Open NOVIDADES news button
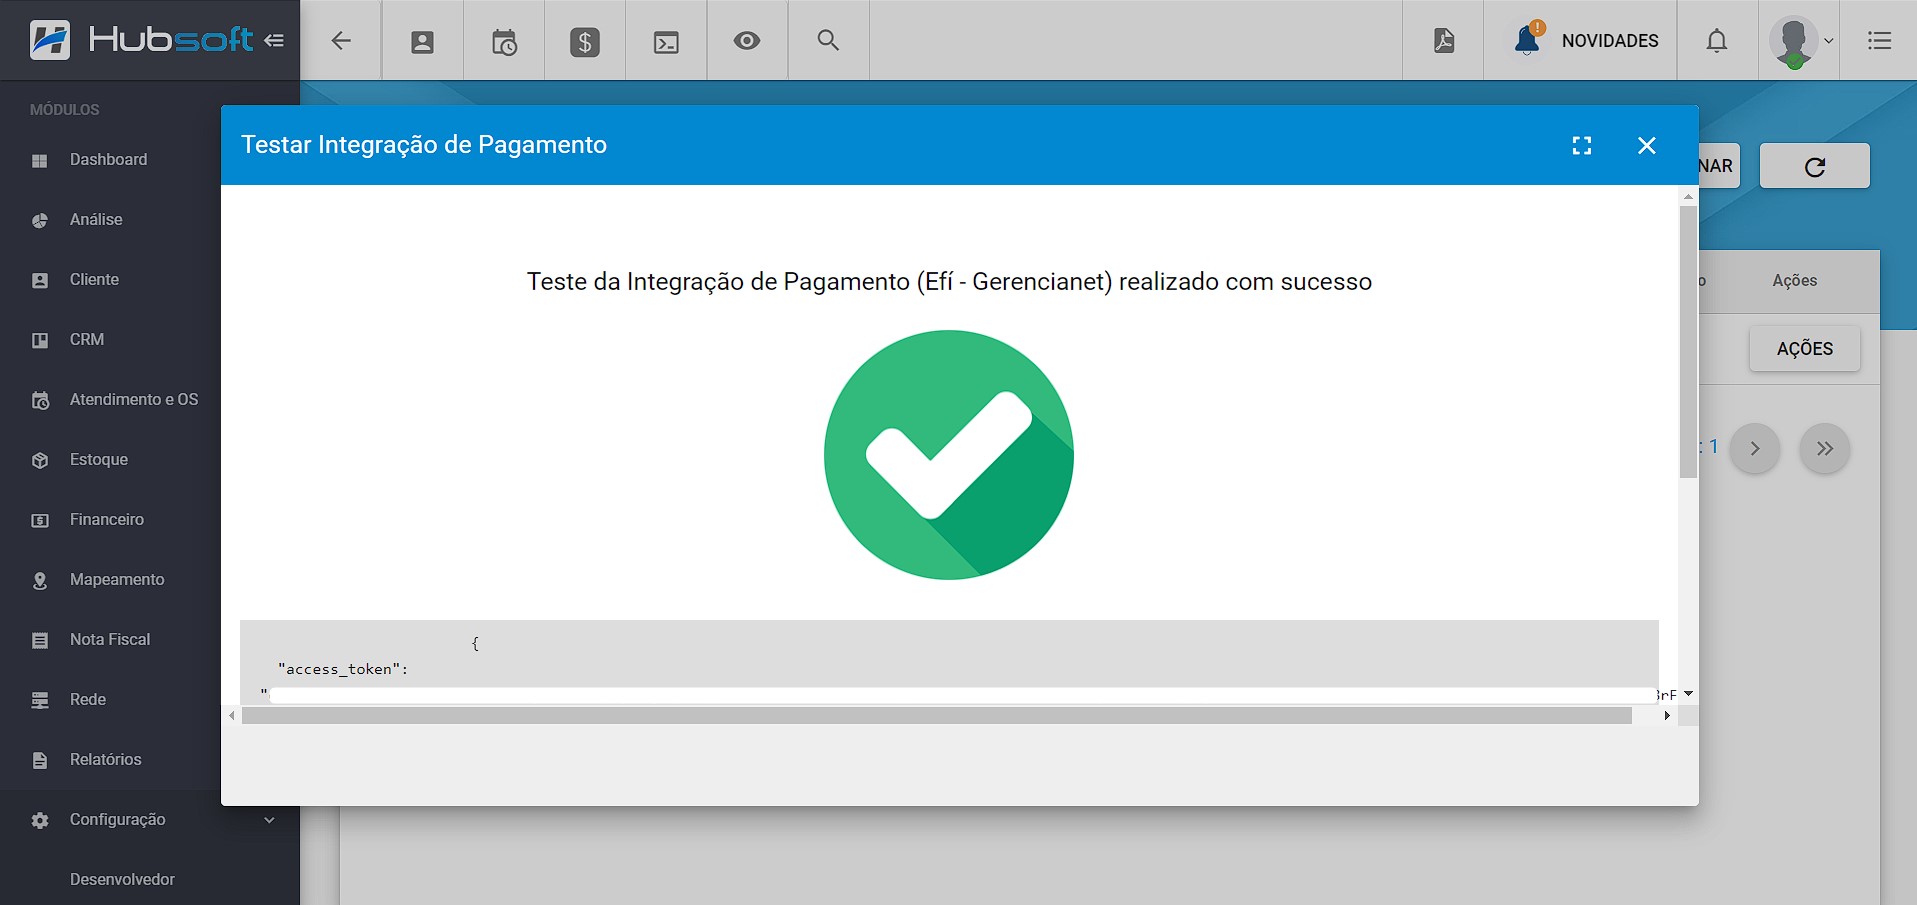Screen dimensions: 1917x905 (x=1580, y=41)
